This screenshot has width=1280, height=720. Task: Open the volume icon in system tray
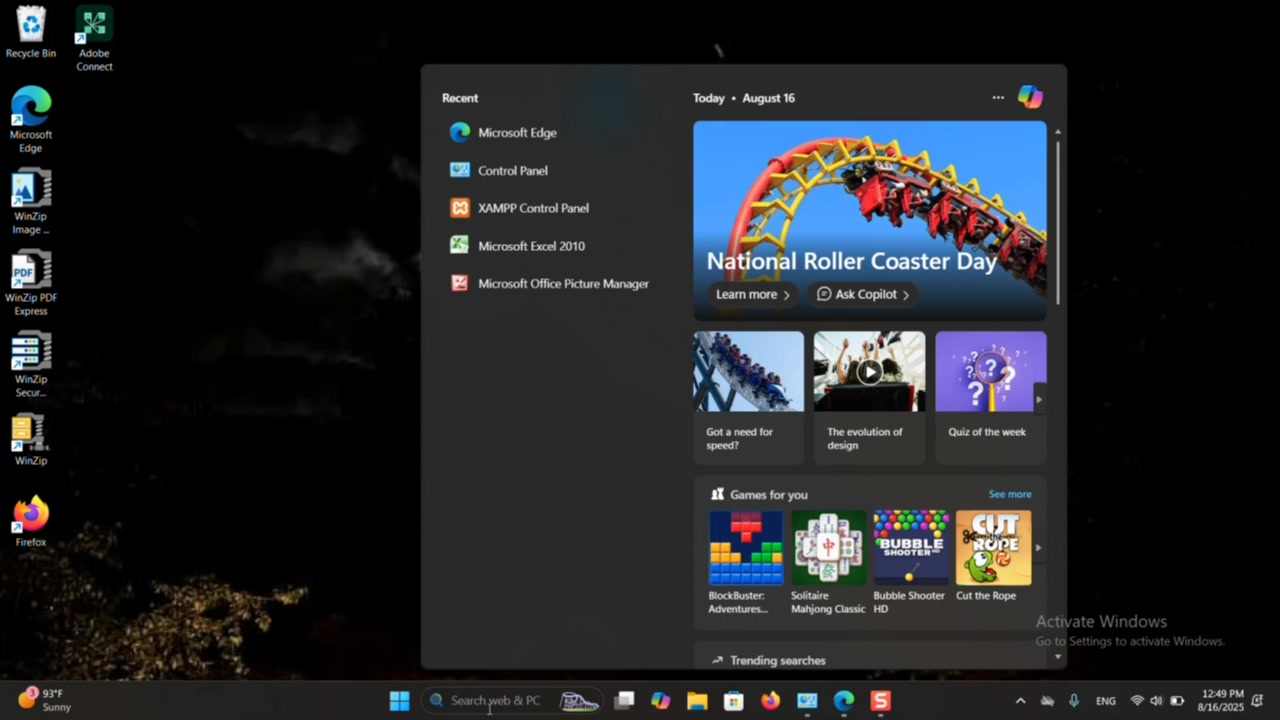point(1157,701)
